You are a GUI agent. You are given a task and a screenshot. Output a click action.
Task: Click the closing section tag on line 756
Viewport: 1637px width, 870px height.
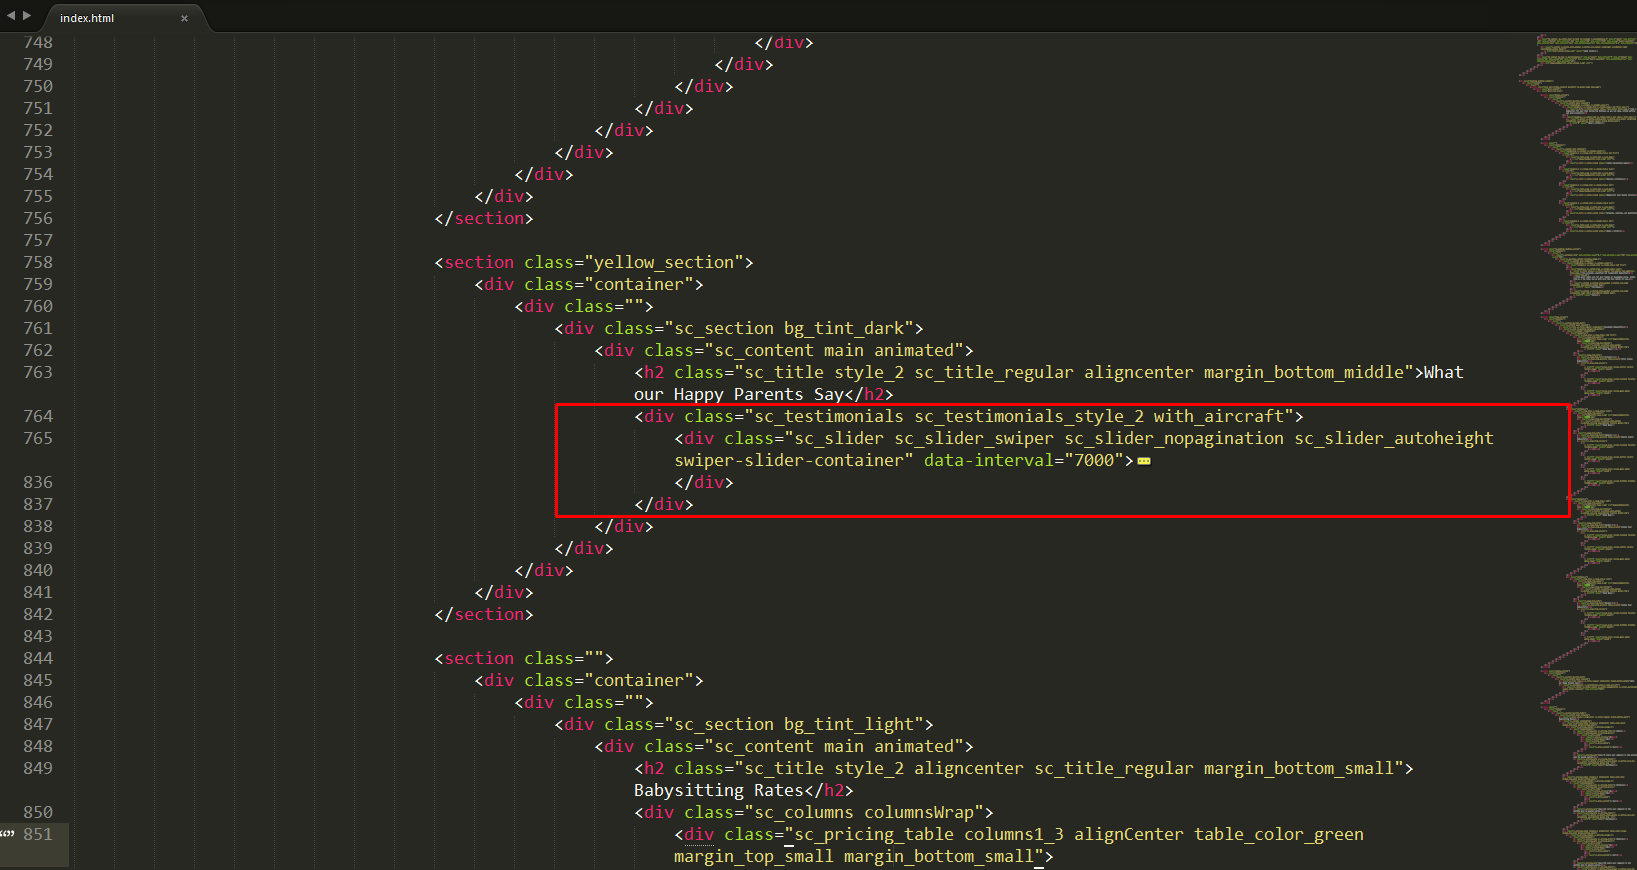click(x=484, y=218)
